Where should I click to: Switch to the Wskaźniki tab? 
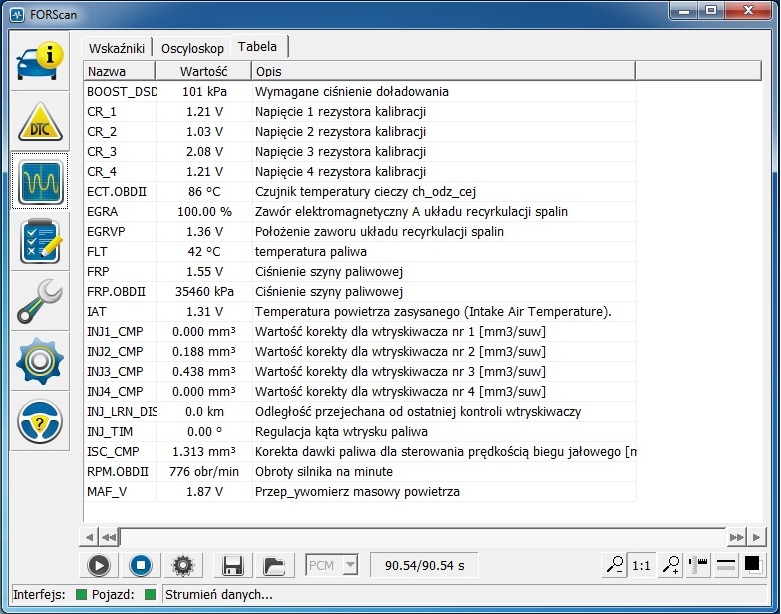click(117, 48)
